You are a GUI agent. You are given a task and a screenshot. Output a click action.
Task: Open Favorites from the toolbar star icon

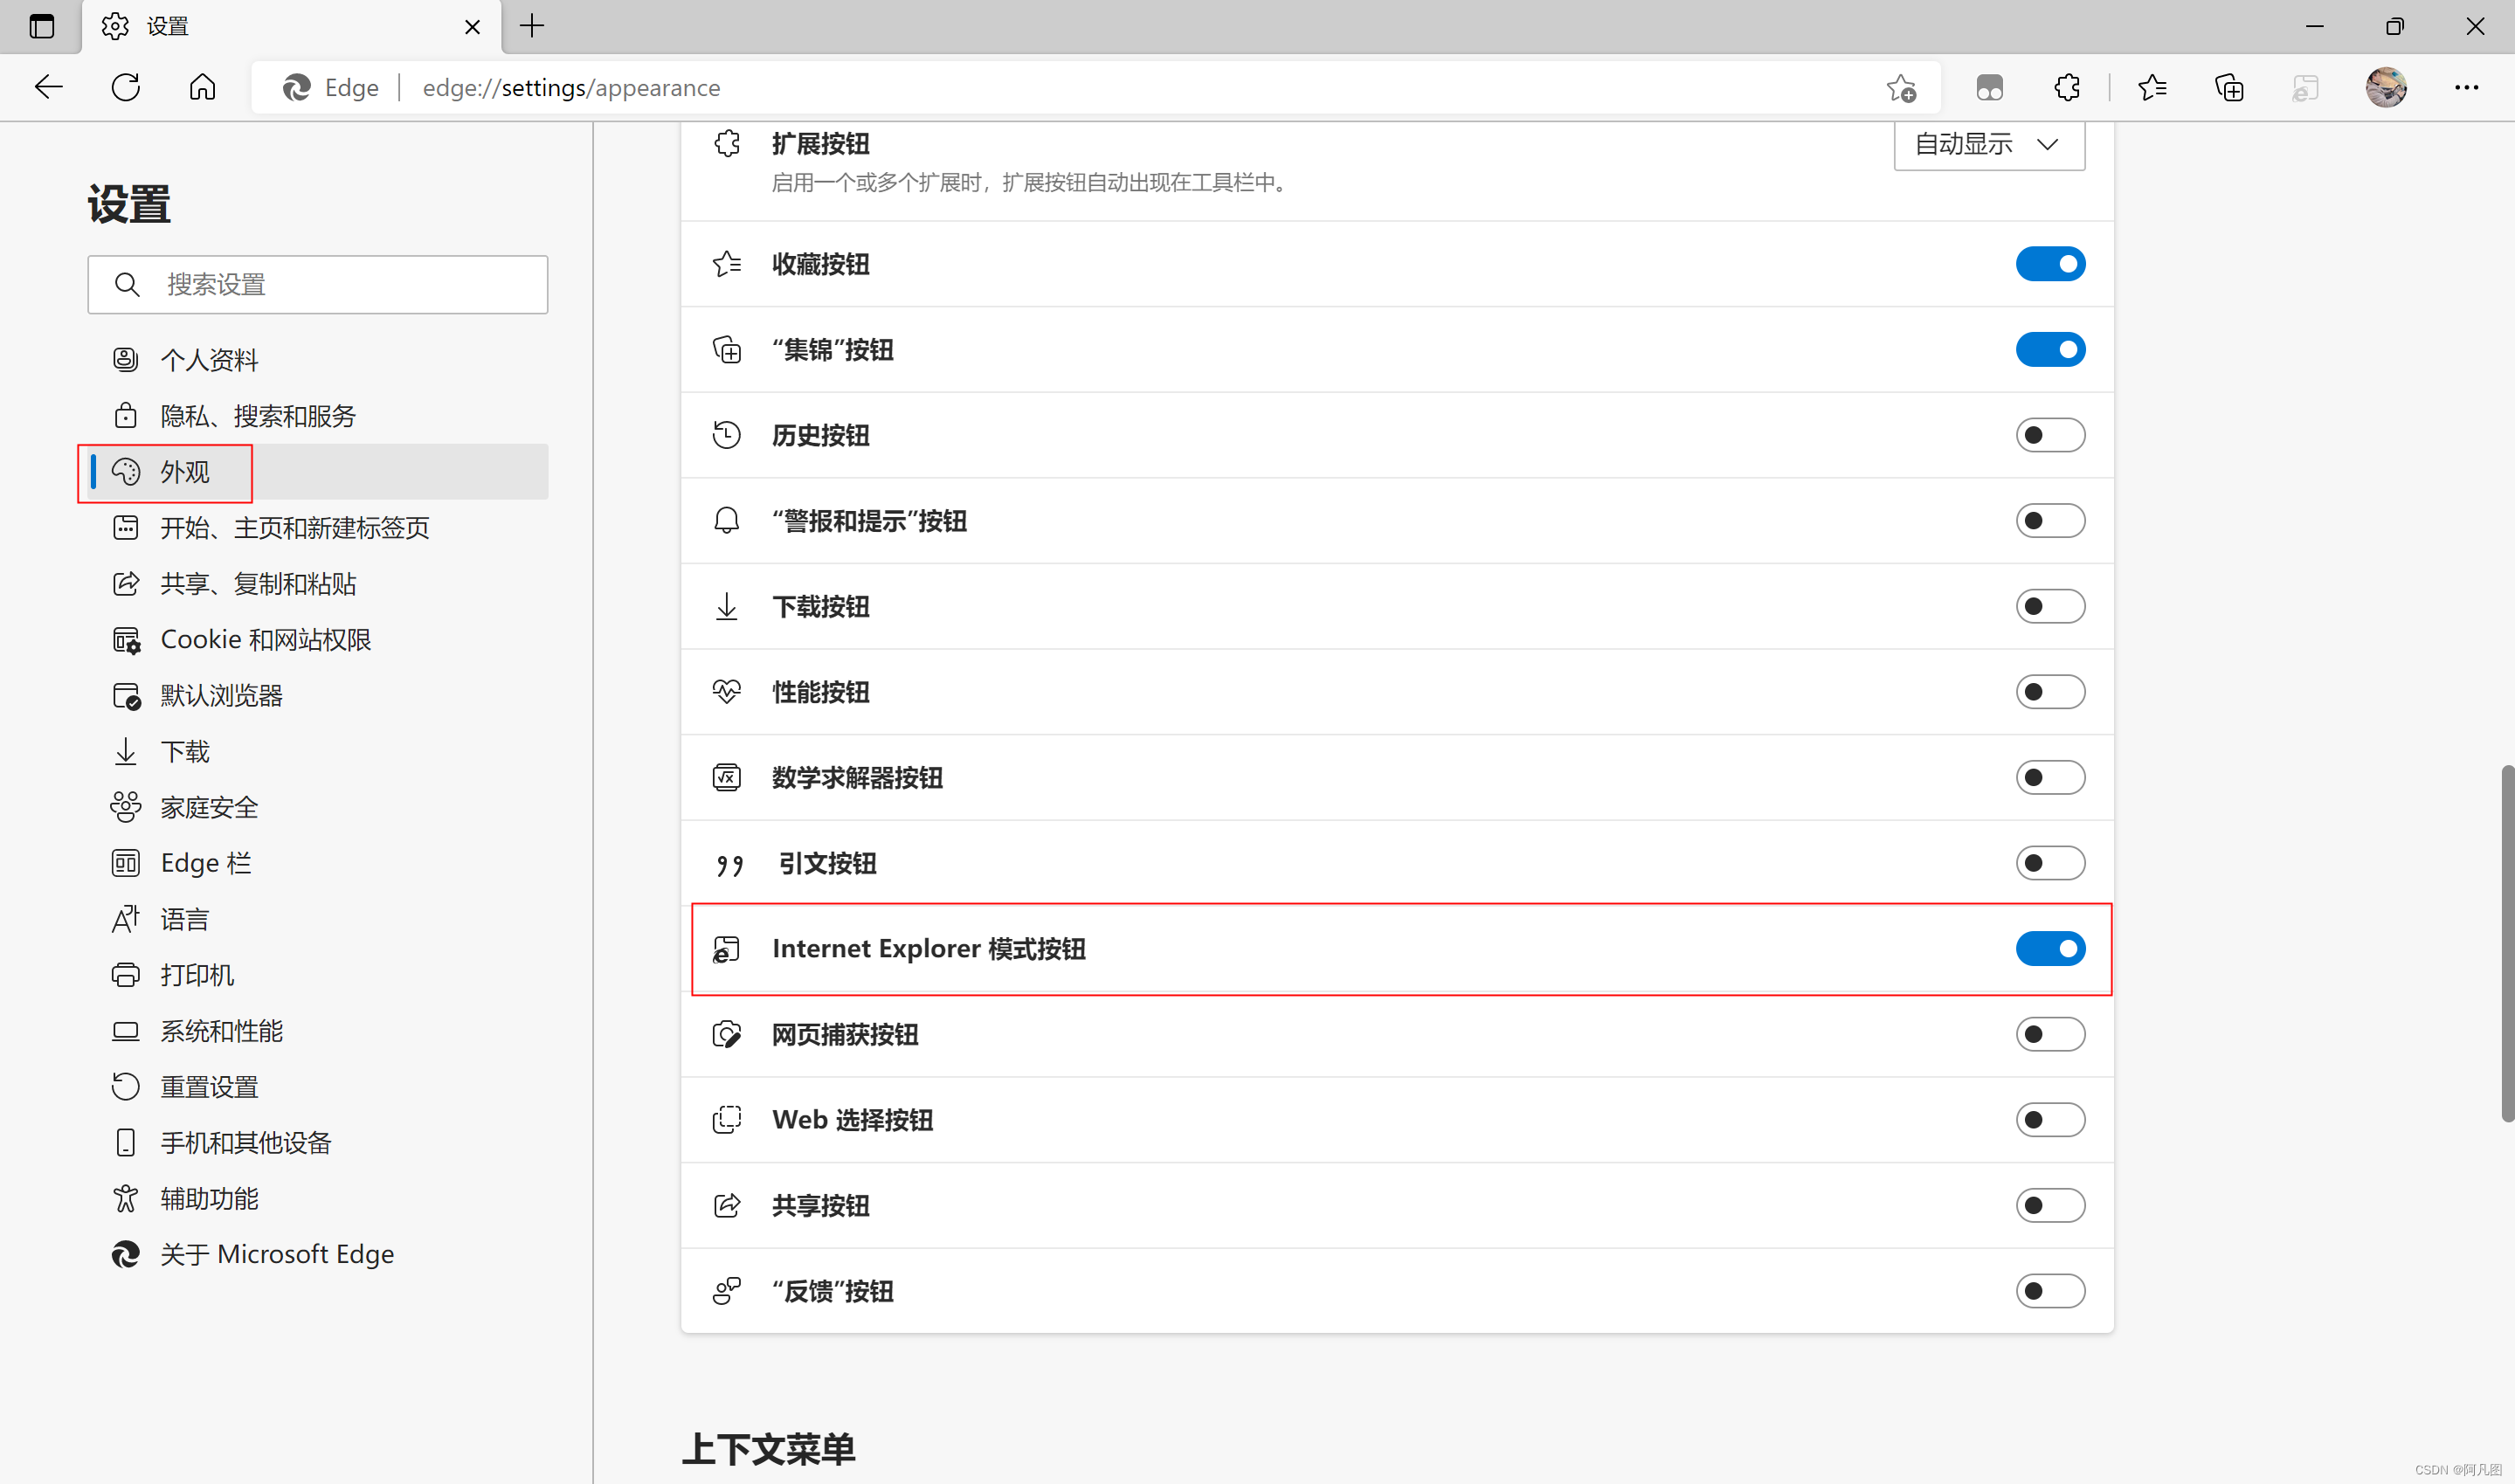point(2153,87)
